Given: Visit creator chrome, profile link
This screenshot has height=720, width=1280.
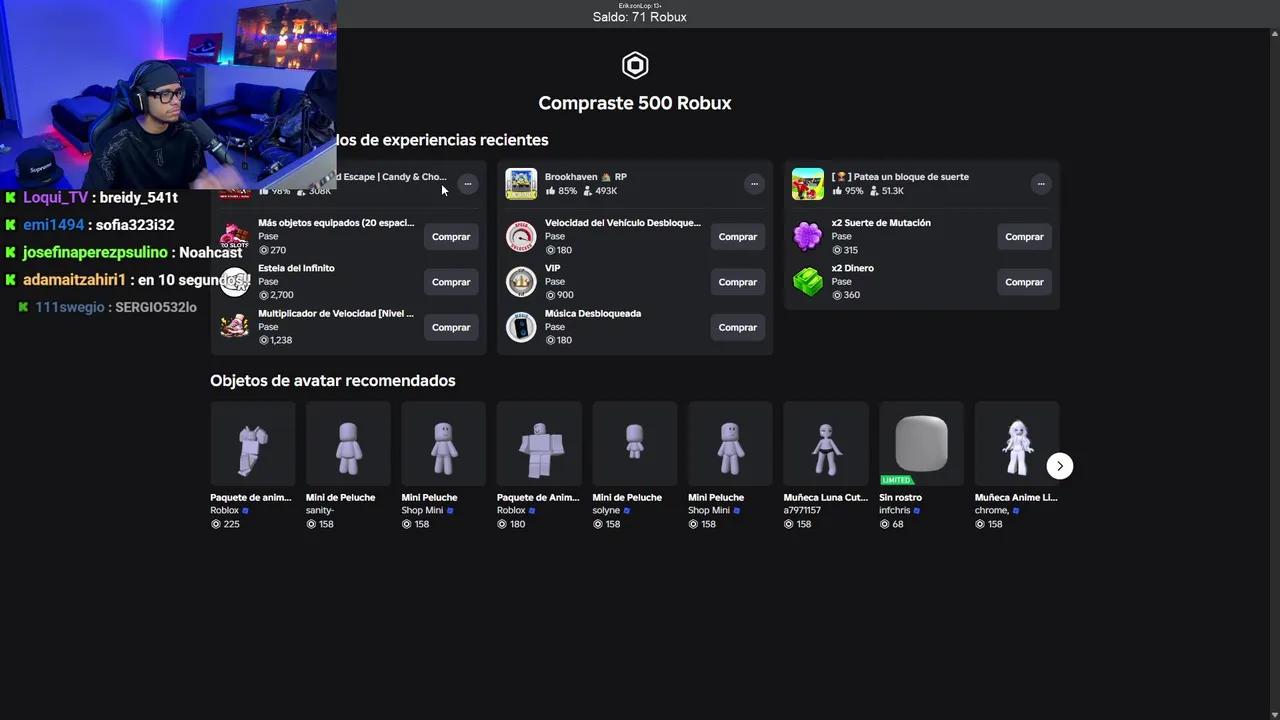Looking at the screenshot, I should (x=992, y=510).
